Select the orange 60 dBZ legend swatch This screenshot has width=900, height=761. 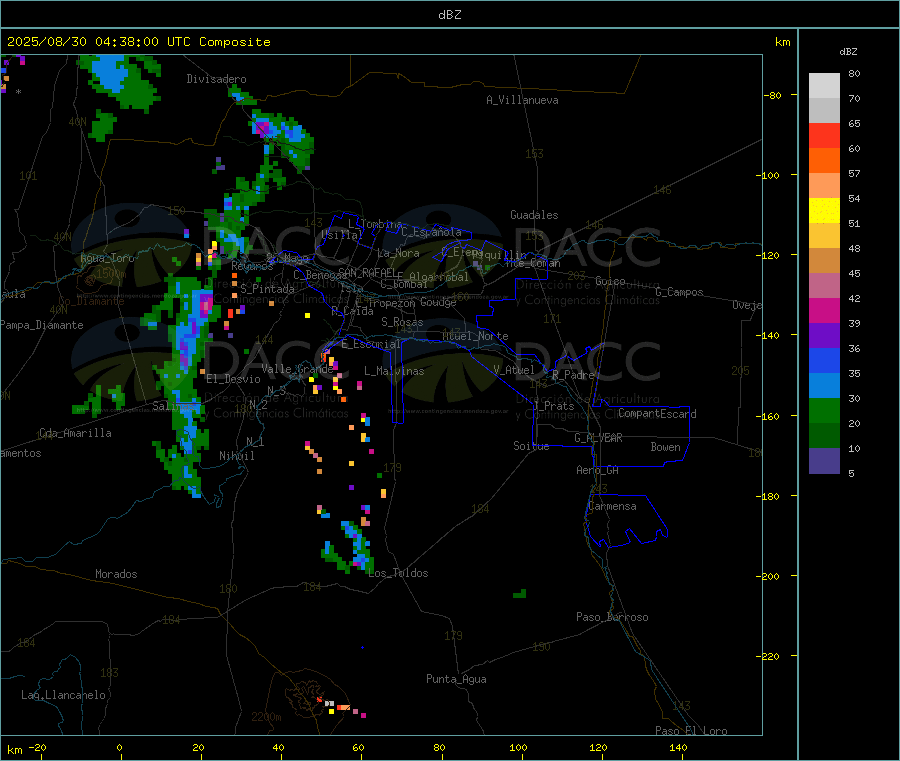[x=824, y=161]
